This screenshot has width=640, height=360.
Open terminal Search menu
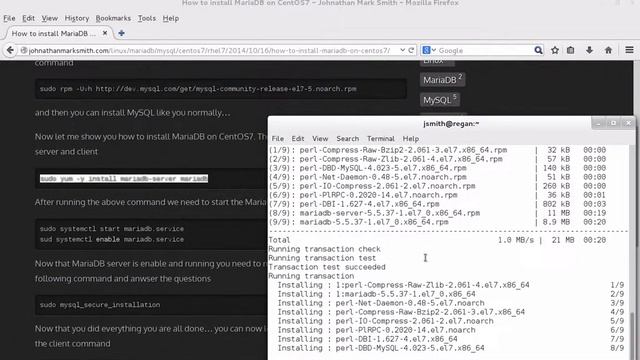[347, 139]
